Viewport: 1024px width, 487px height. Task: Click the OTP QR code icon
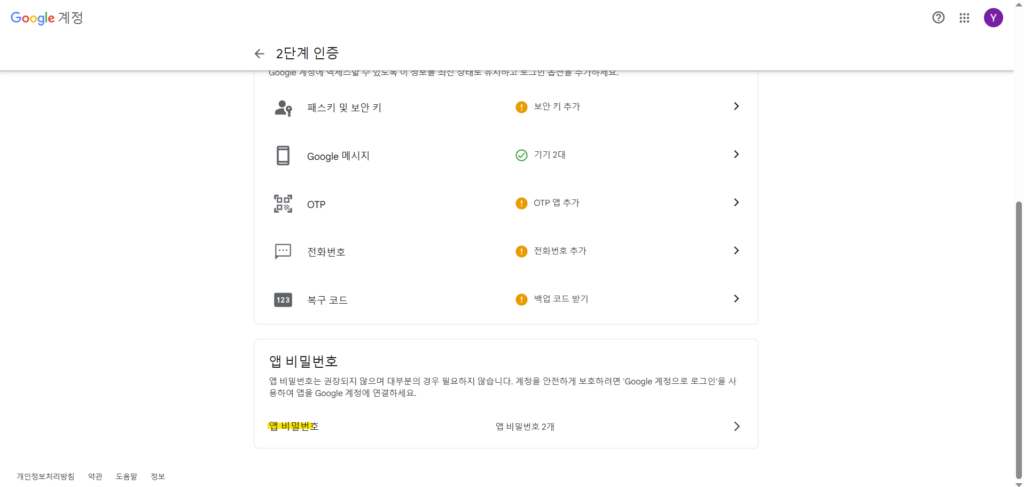(283, 203)
